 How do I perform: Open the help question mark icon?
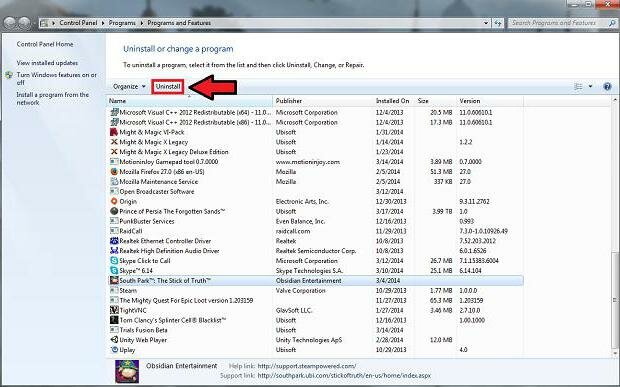coord(607,87)
